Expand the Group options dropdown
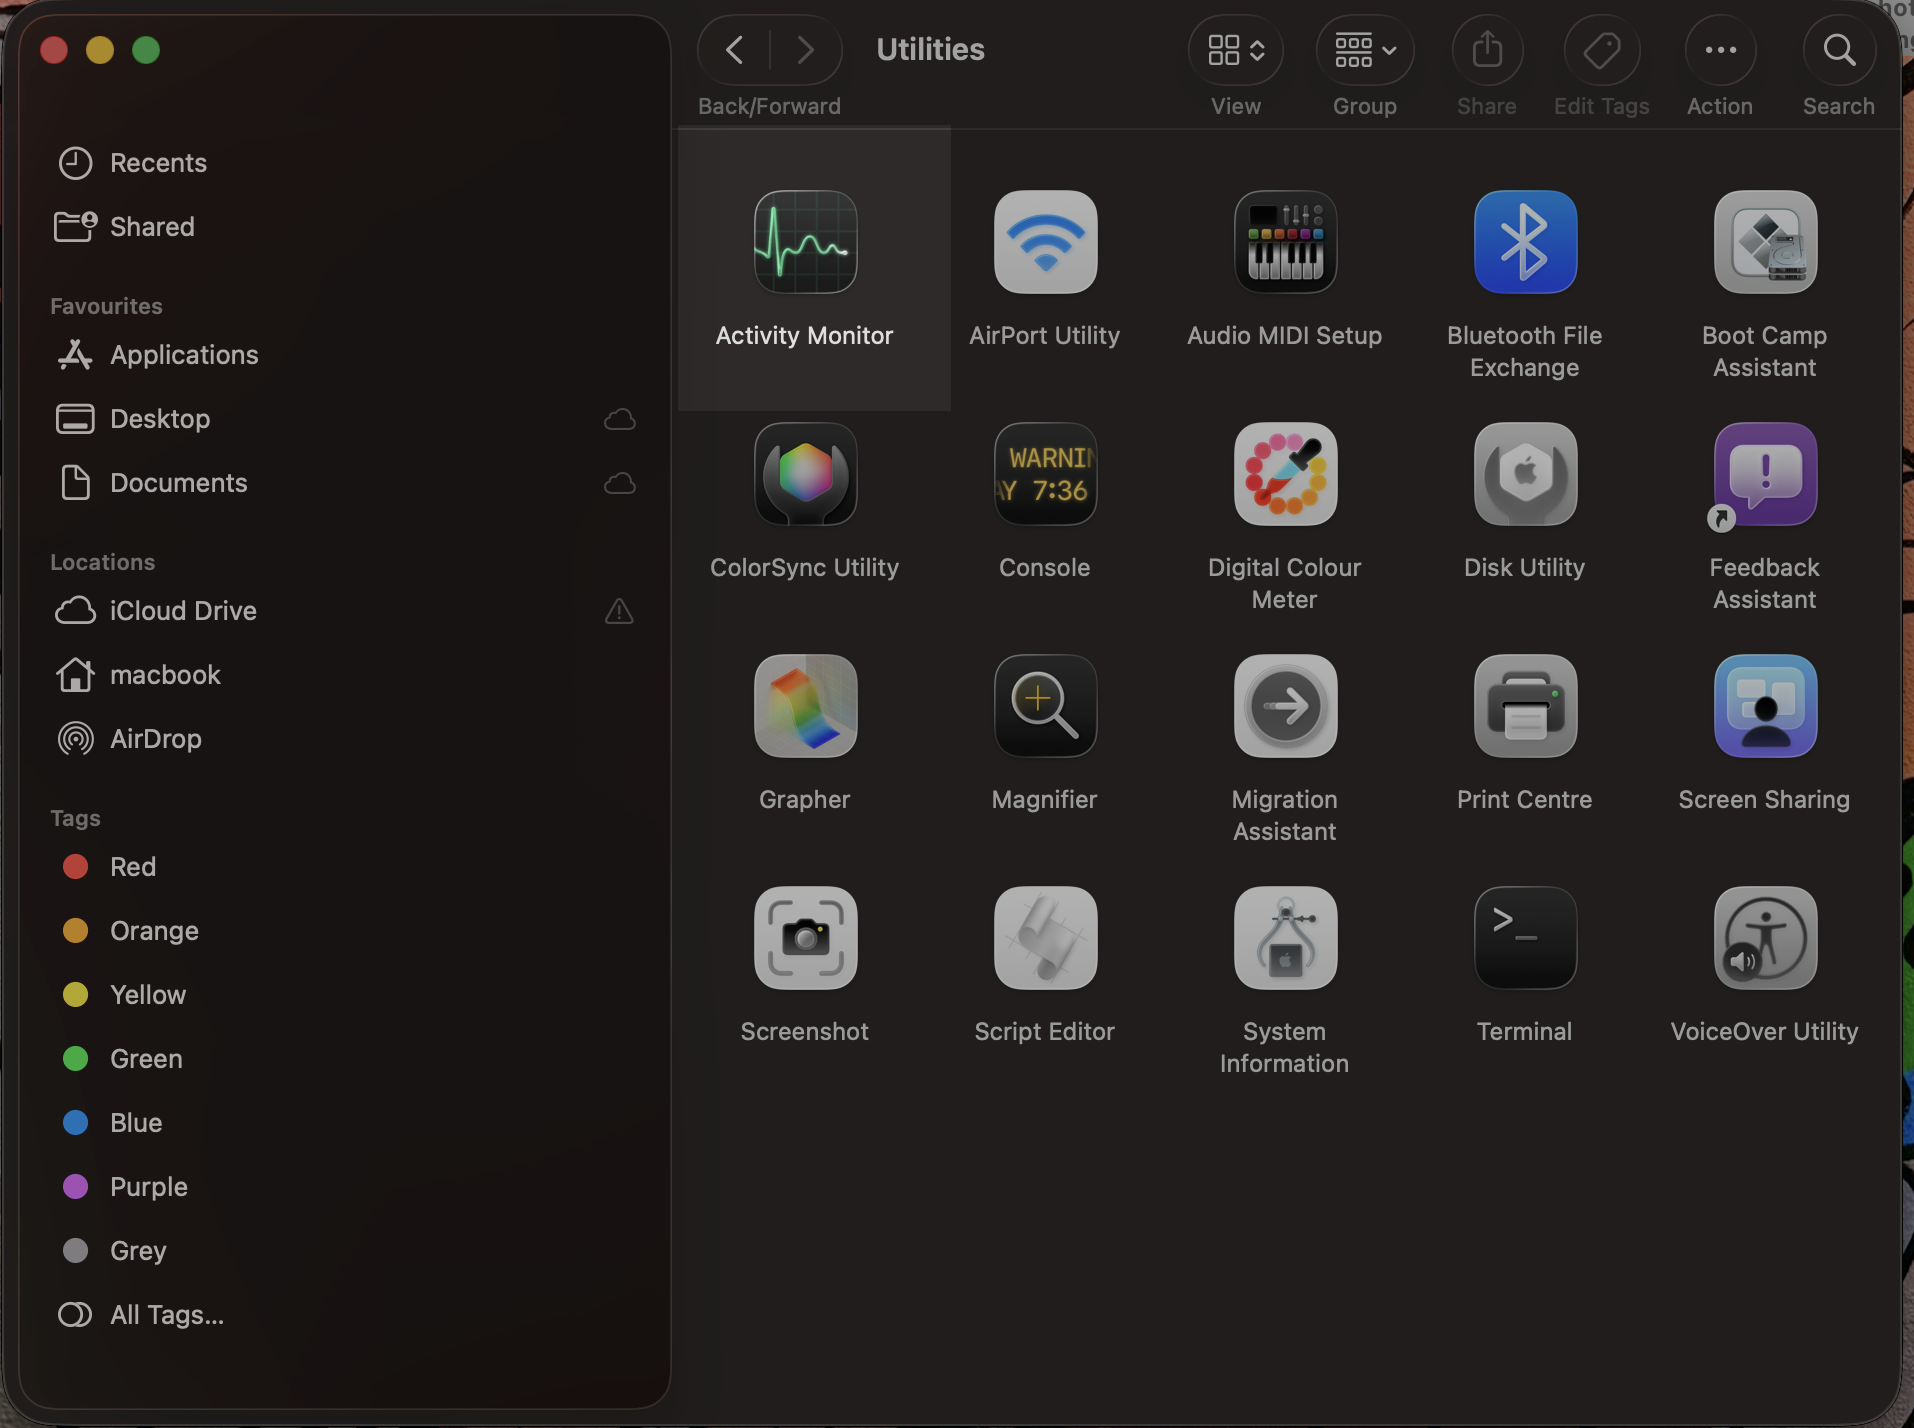1914x1428 pixels. [1365, 50]
